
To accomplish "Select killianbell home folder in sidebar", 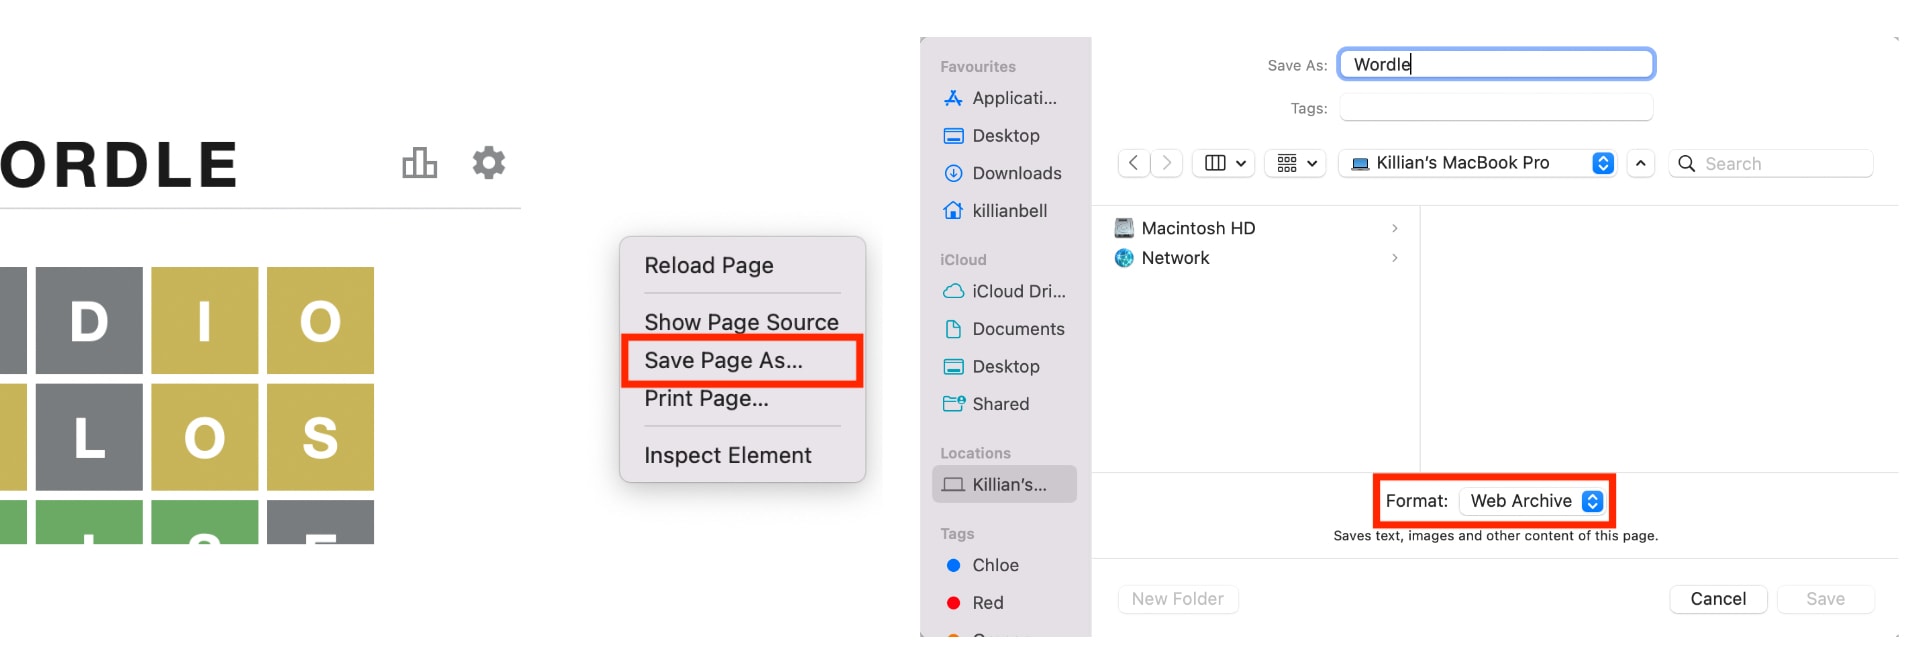I will pos(1009,211).
